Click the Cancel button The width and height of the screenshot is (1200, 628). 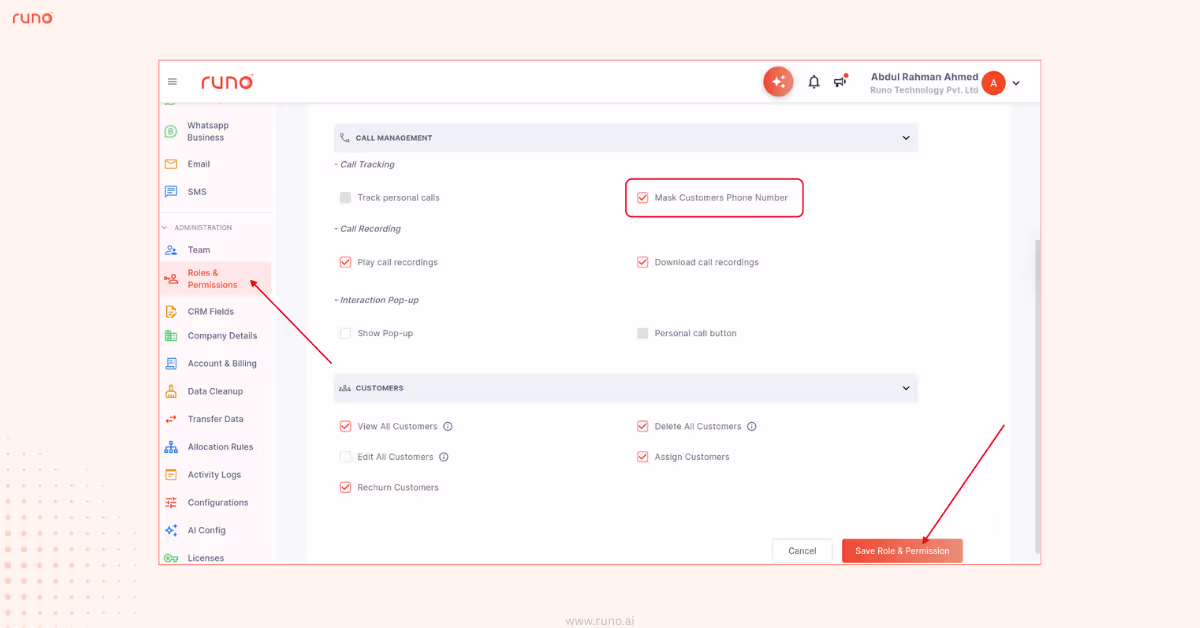pyautogui.click(x=802, y=551)
